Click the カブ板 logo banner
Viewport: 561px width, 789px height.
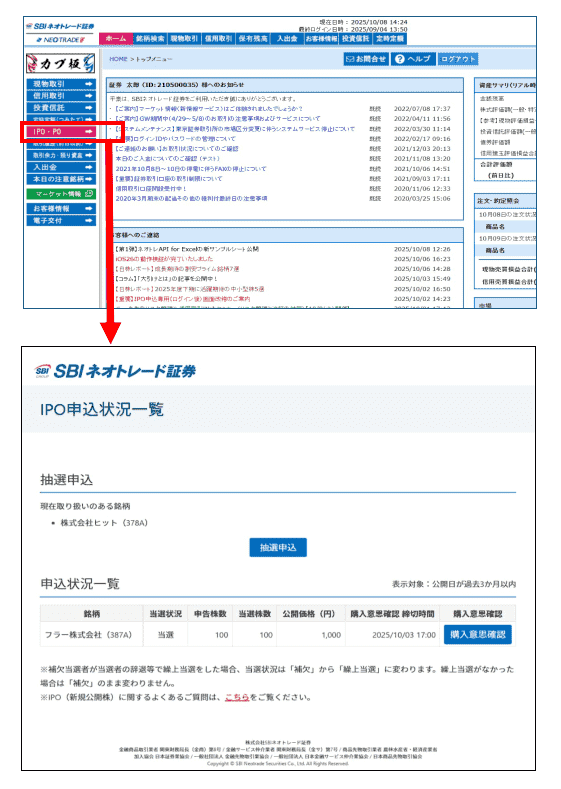[x=60, y=63]
